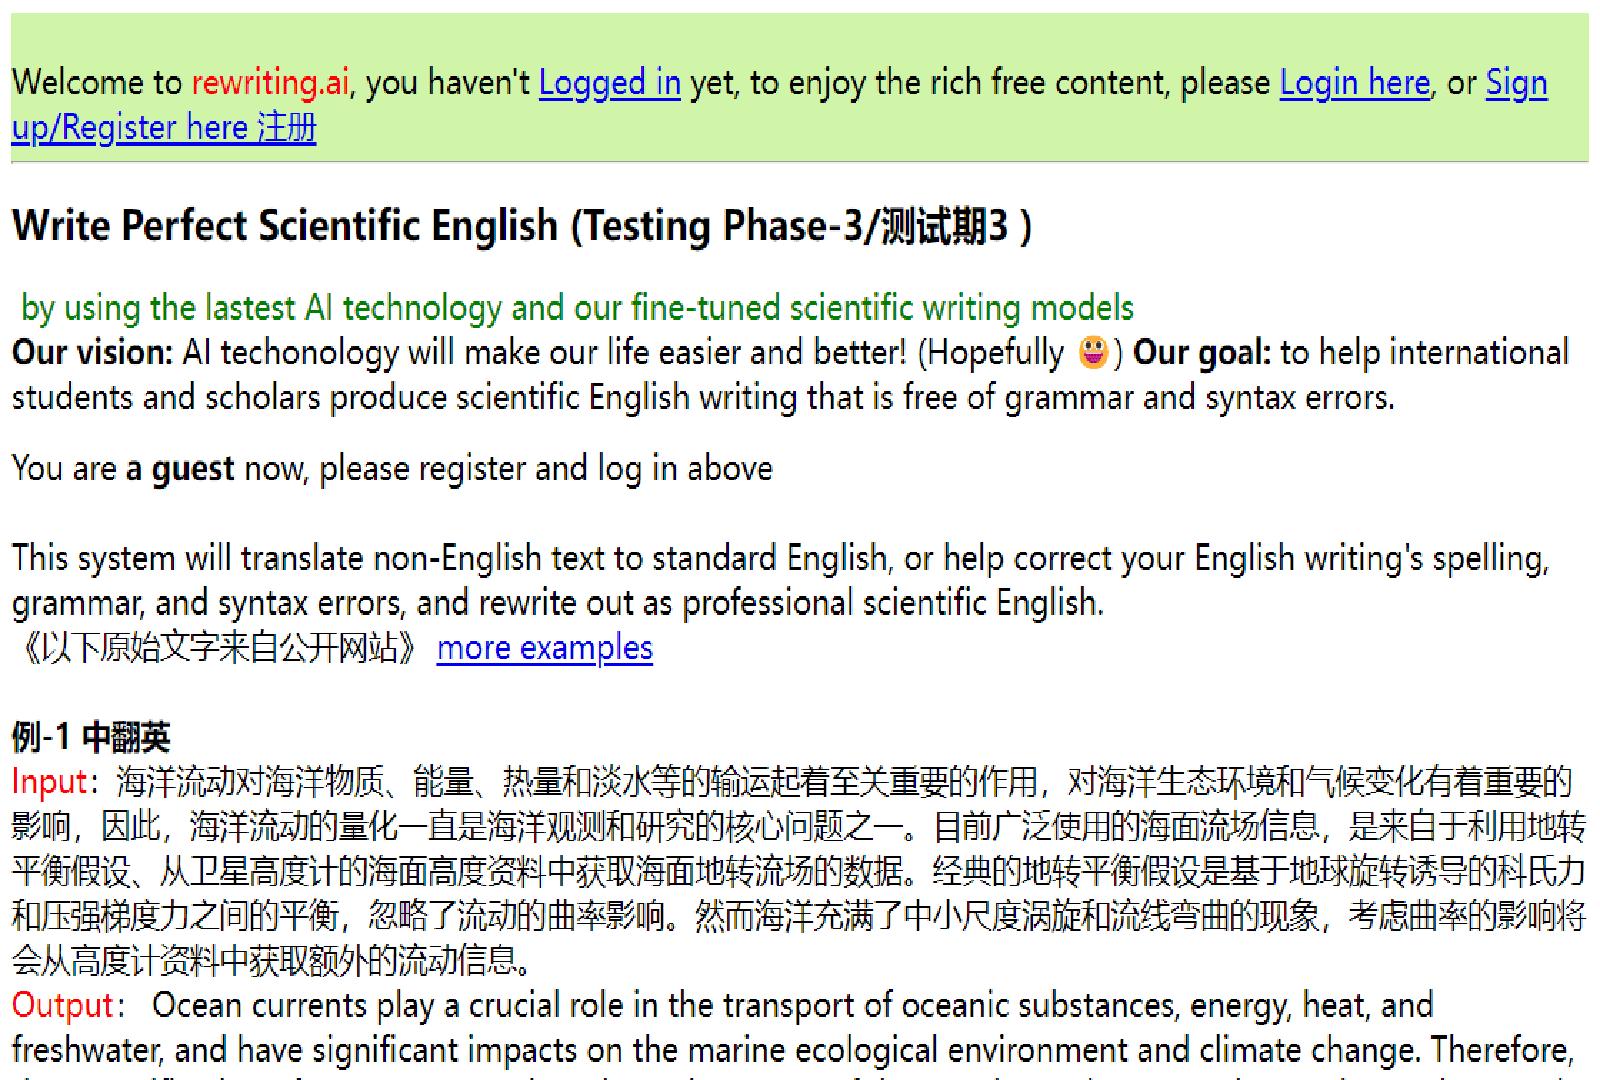1600x1080 pixels.
Task: Click the red Output label
Action: tap(60, 1005)
